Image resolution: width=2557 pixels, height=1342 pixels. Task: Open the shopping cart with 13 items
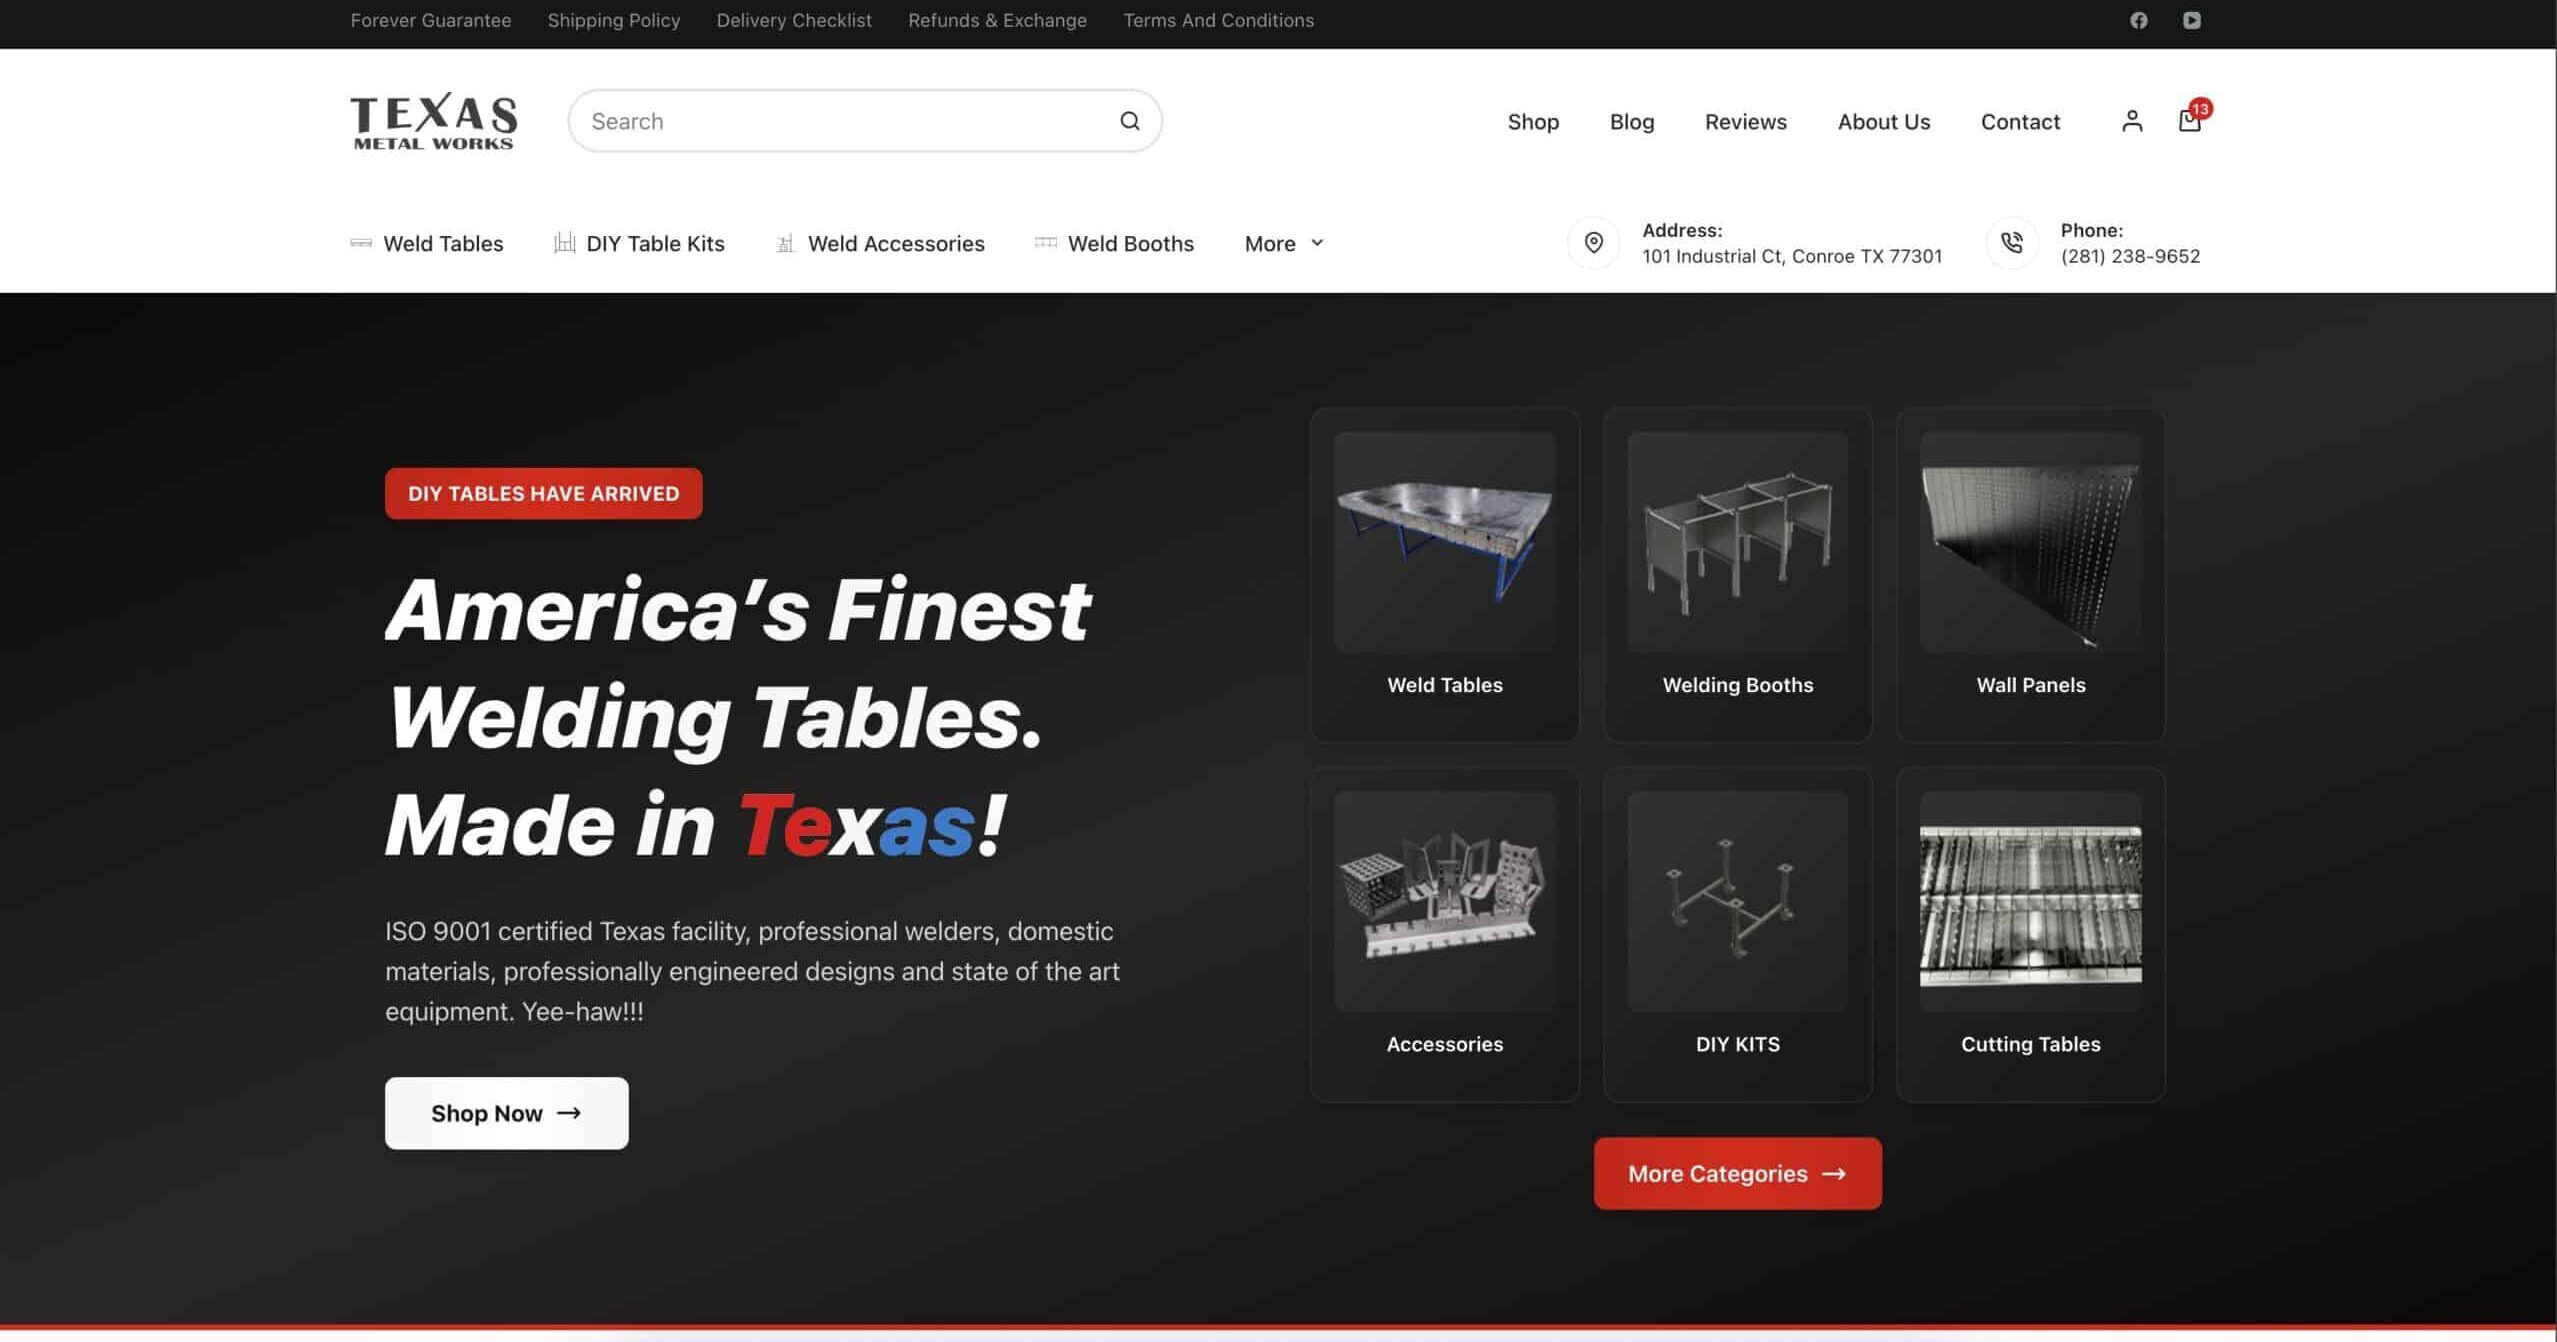[2189, 121]
